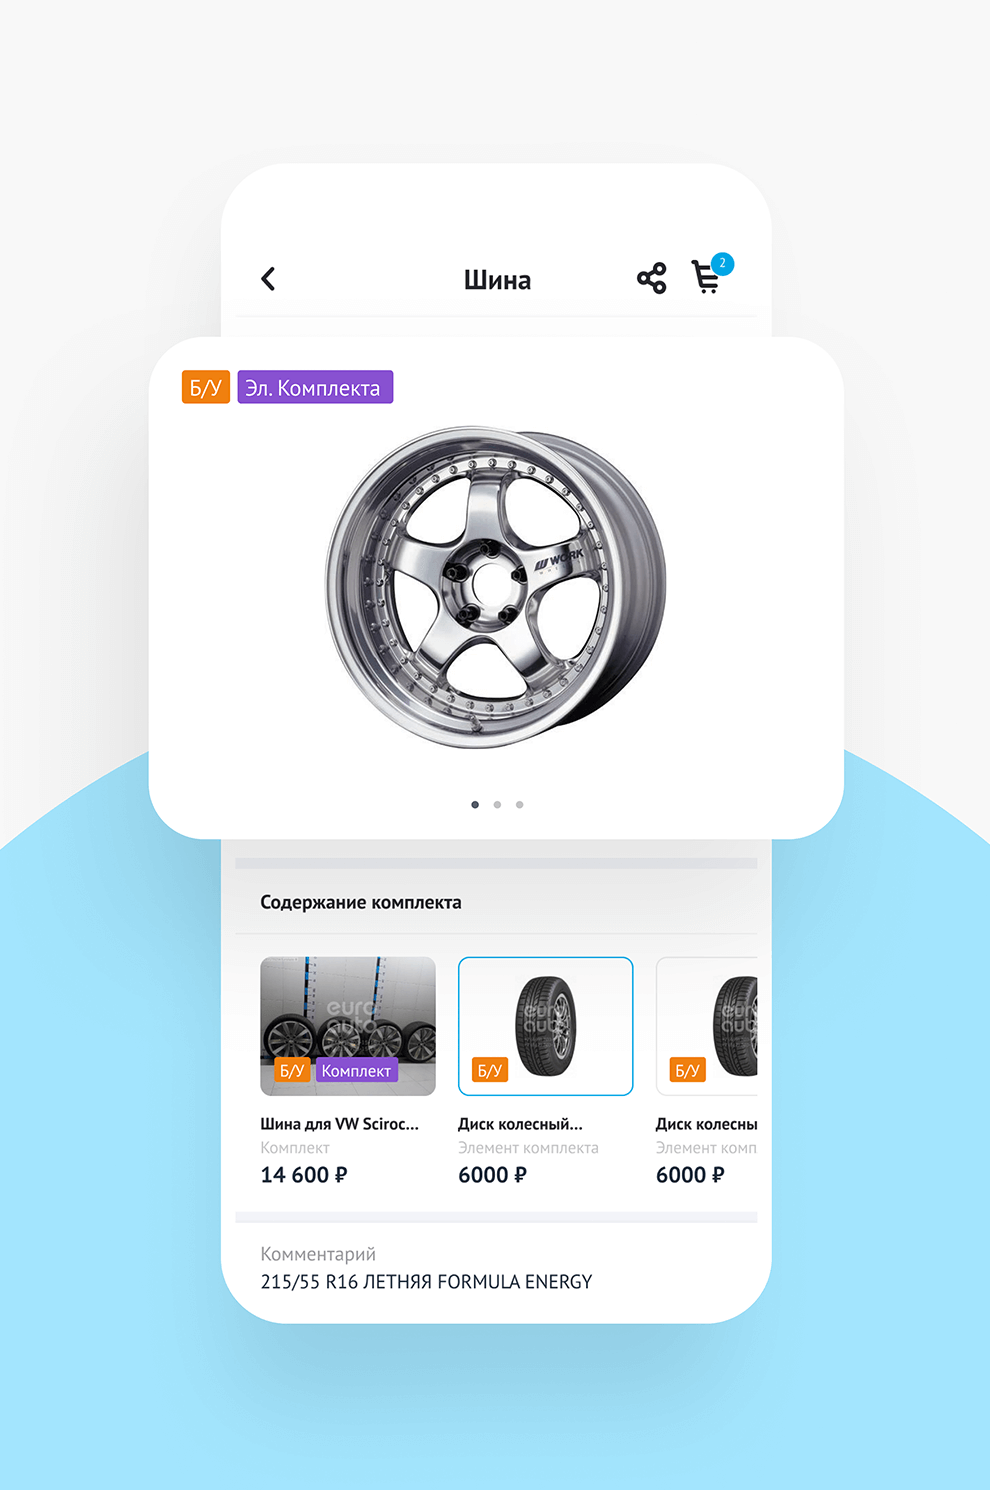This screenshot has width=990, height=1490.
Task: Tap the Шина page title
Action: [497, 280]
